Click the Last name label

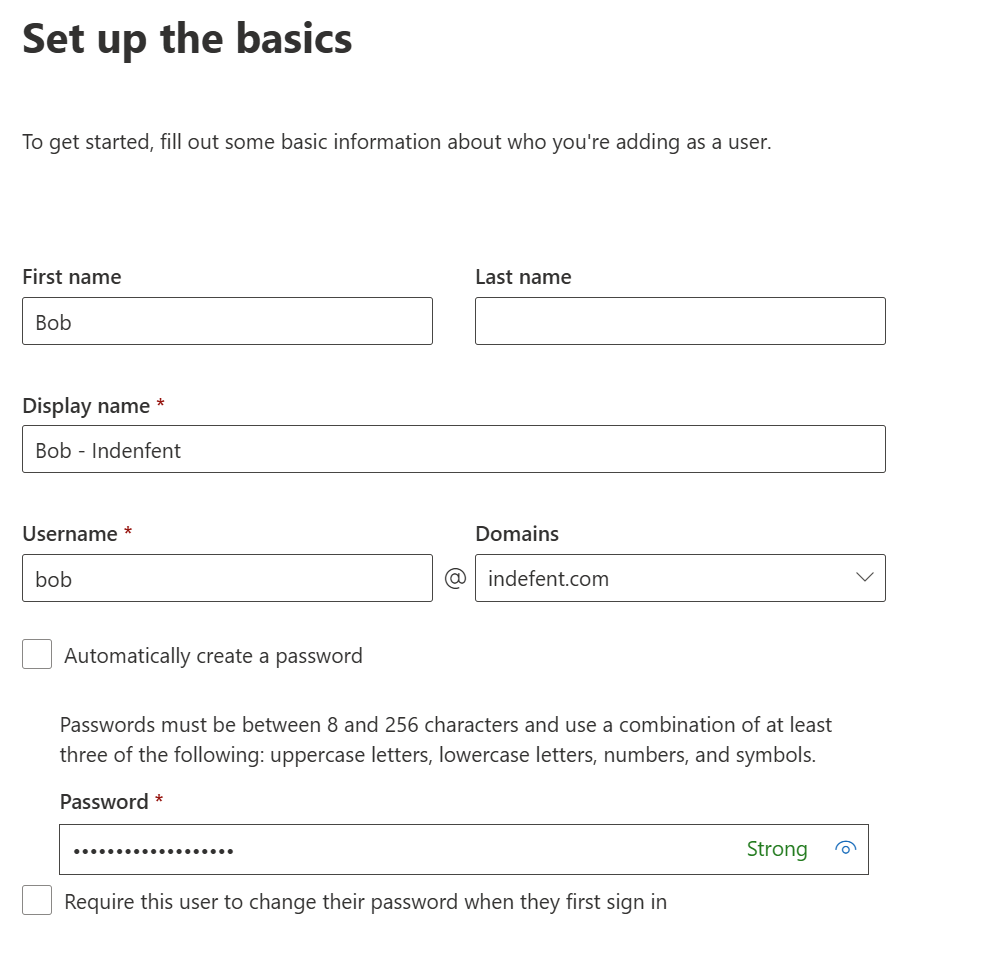(x=523, y=277)
